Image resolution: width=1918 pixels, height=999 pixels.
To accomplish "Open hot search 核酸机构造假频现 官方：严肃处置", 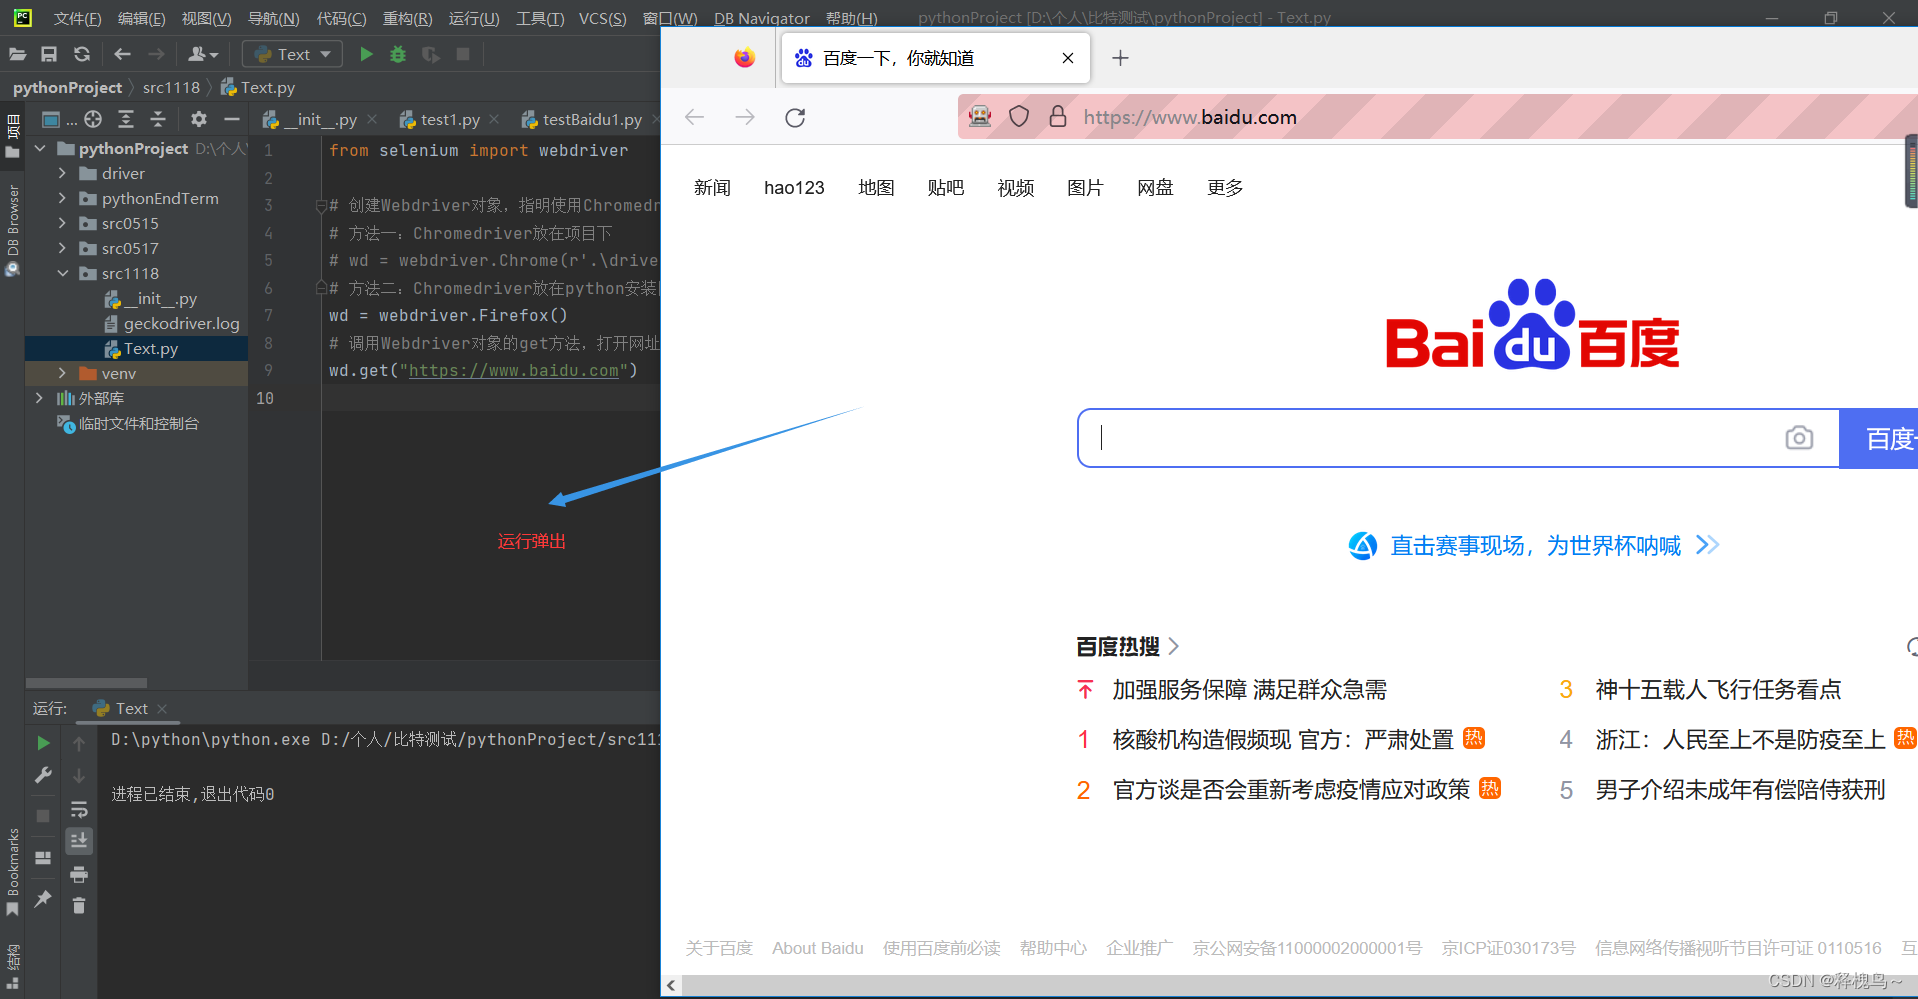I will [x=1283, y=739].
